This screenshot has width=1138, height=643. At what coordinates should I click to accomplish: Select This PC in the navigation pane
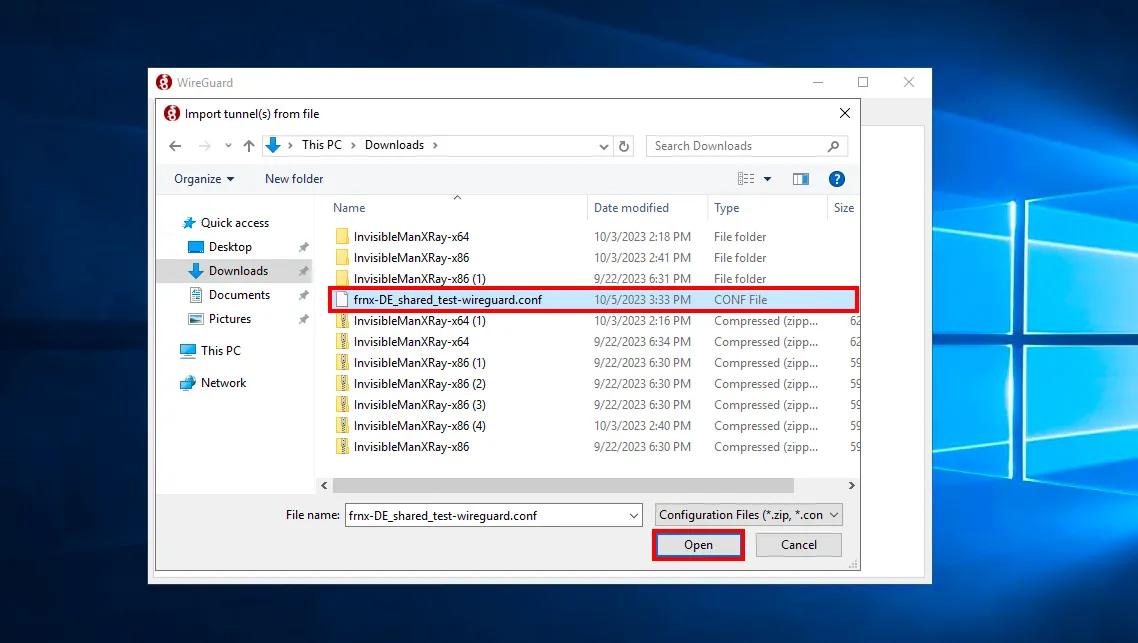(x=220, y=351)
